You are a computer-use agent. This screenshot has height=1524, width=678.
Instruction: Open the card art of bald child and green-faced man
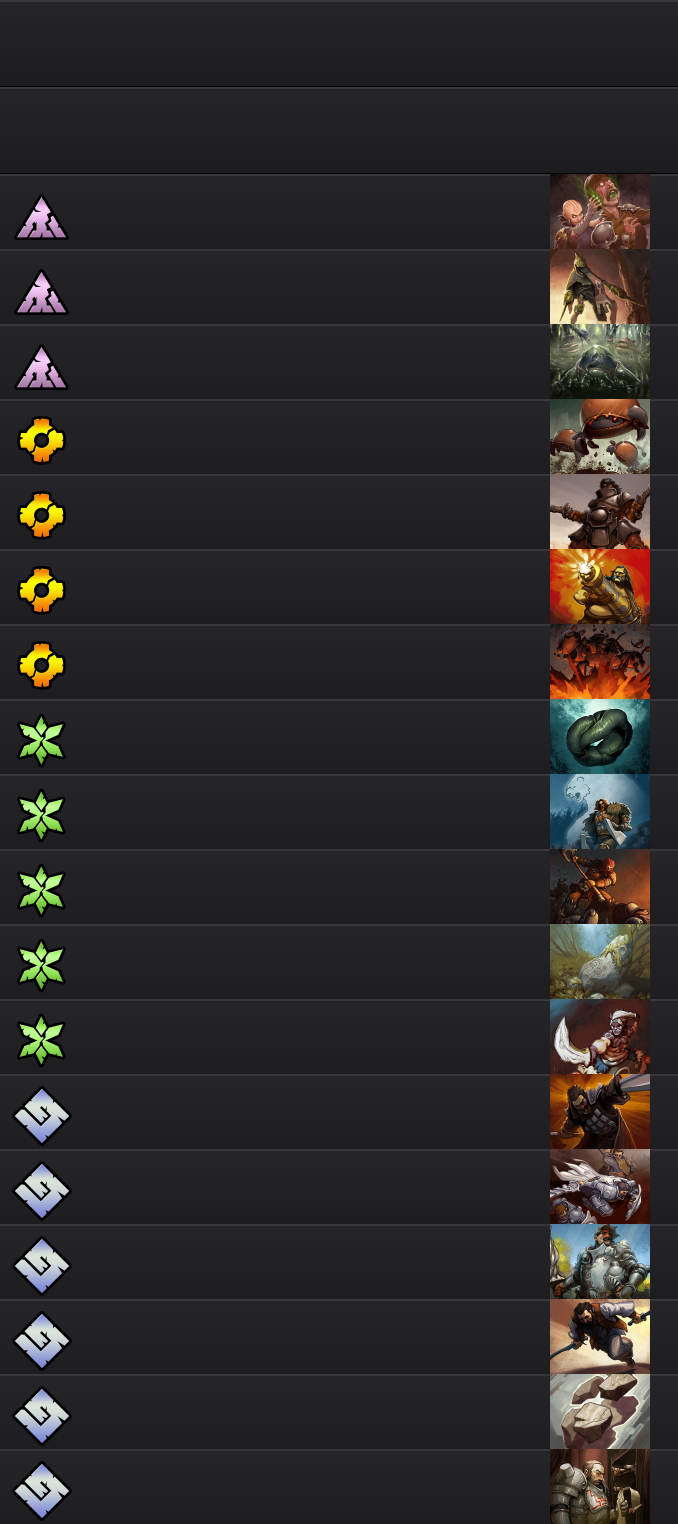(x=600, y=212)
